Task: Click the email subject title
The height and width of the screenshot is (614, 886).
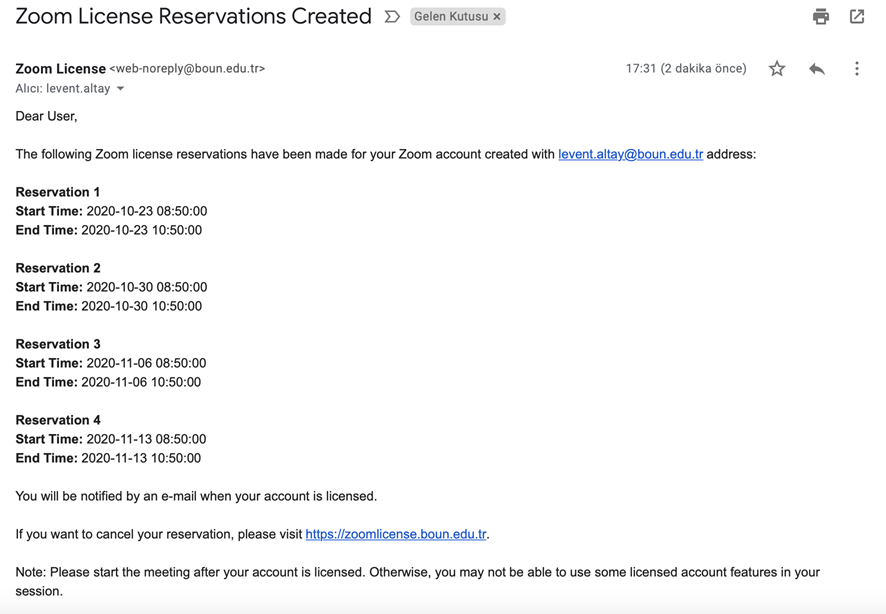Action: click(193, 17)
